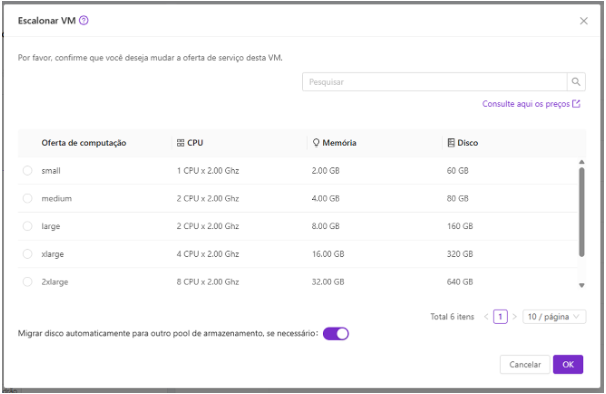Go to previous page arrow

(486, 317)
